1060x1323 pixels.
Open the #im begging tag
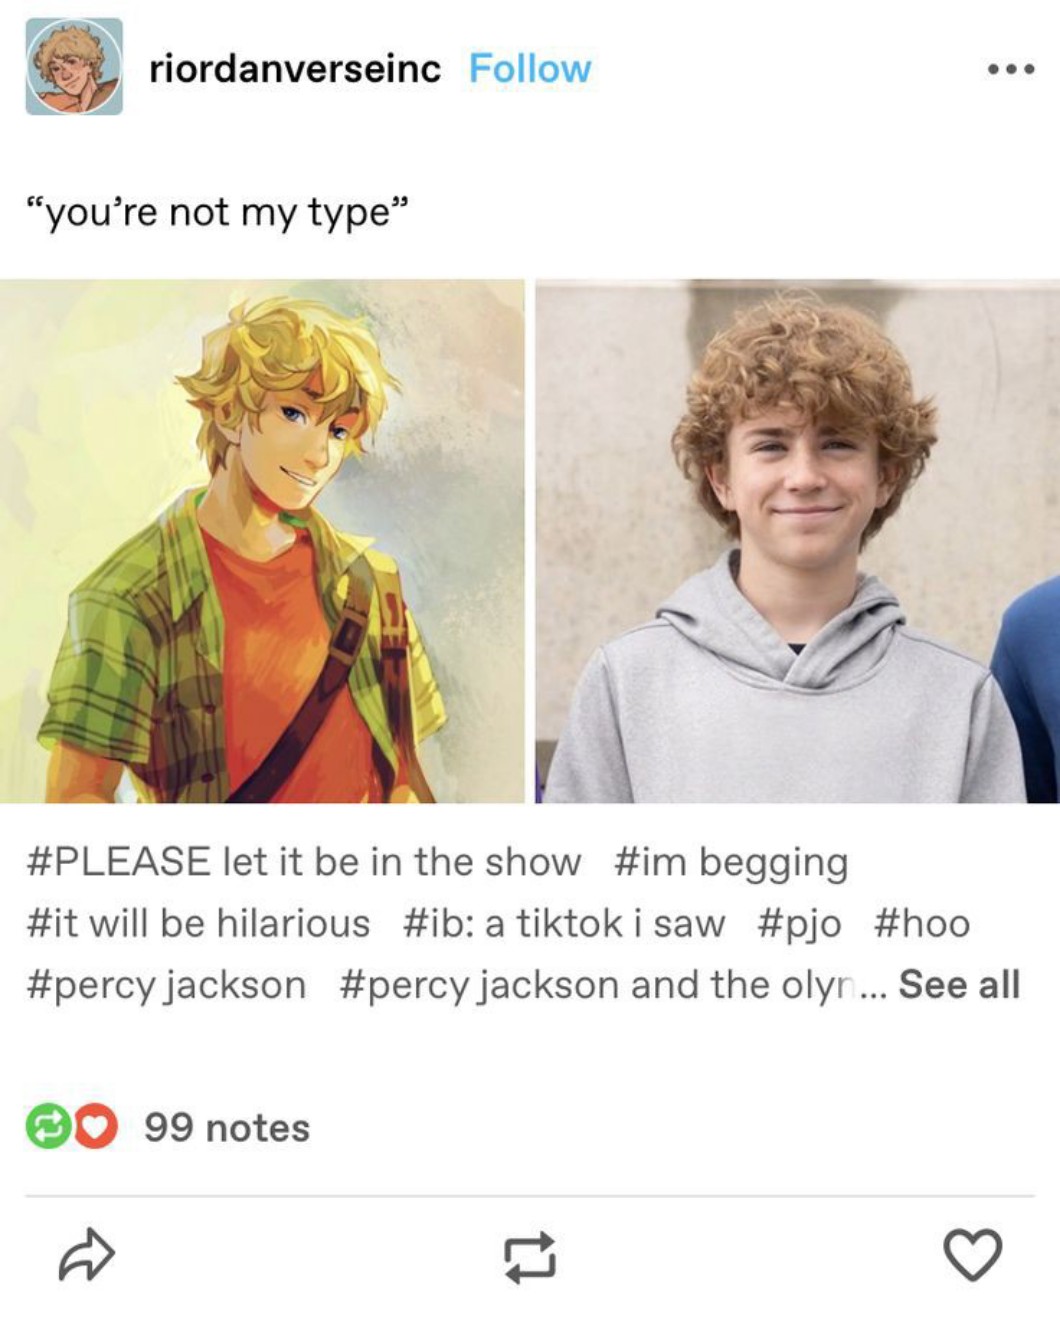coord(731,862)
